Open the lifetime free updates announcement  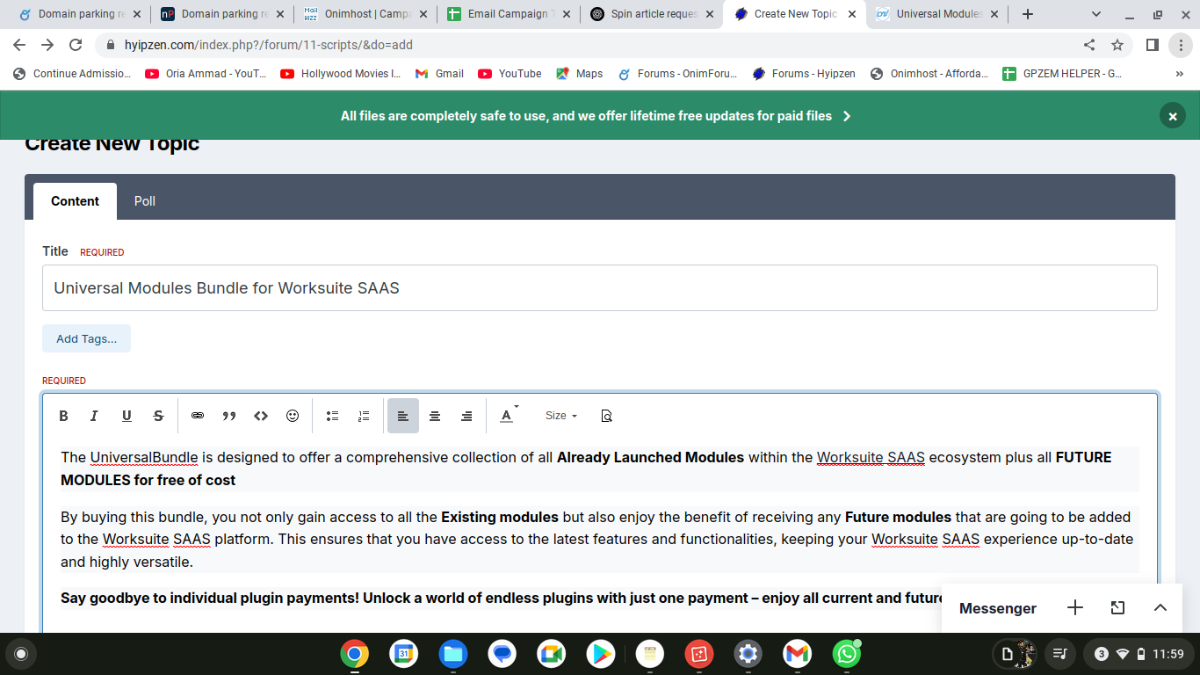coord(595,116)
